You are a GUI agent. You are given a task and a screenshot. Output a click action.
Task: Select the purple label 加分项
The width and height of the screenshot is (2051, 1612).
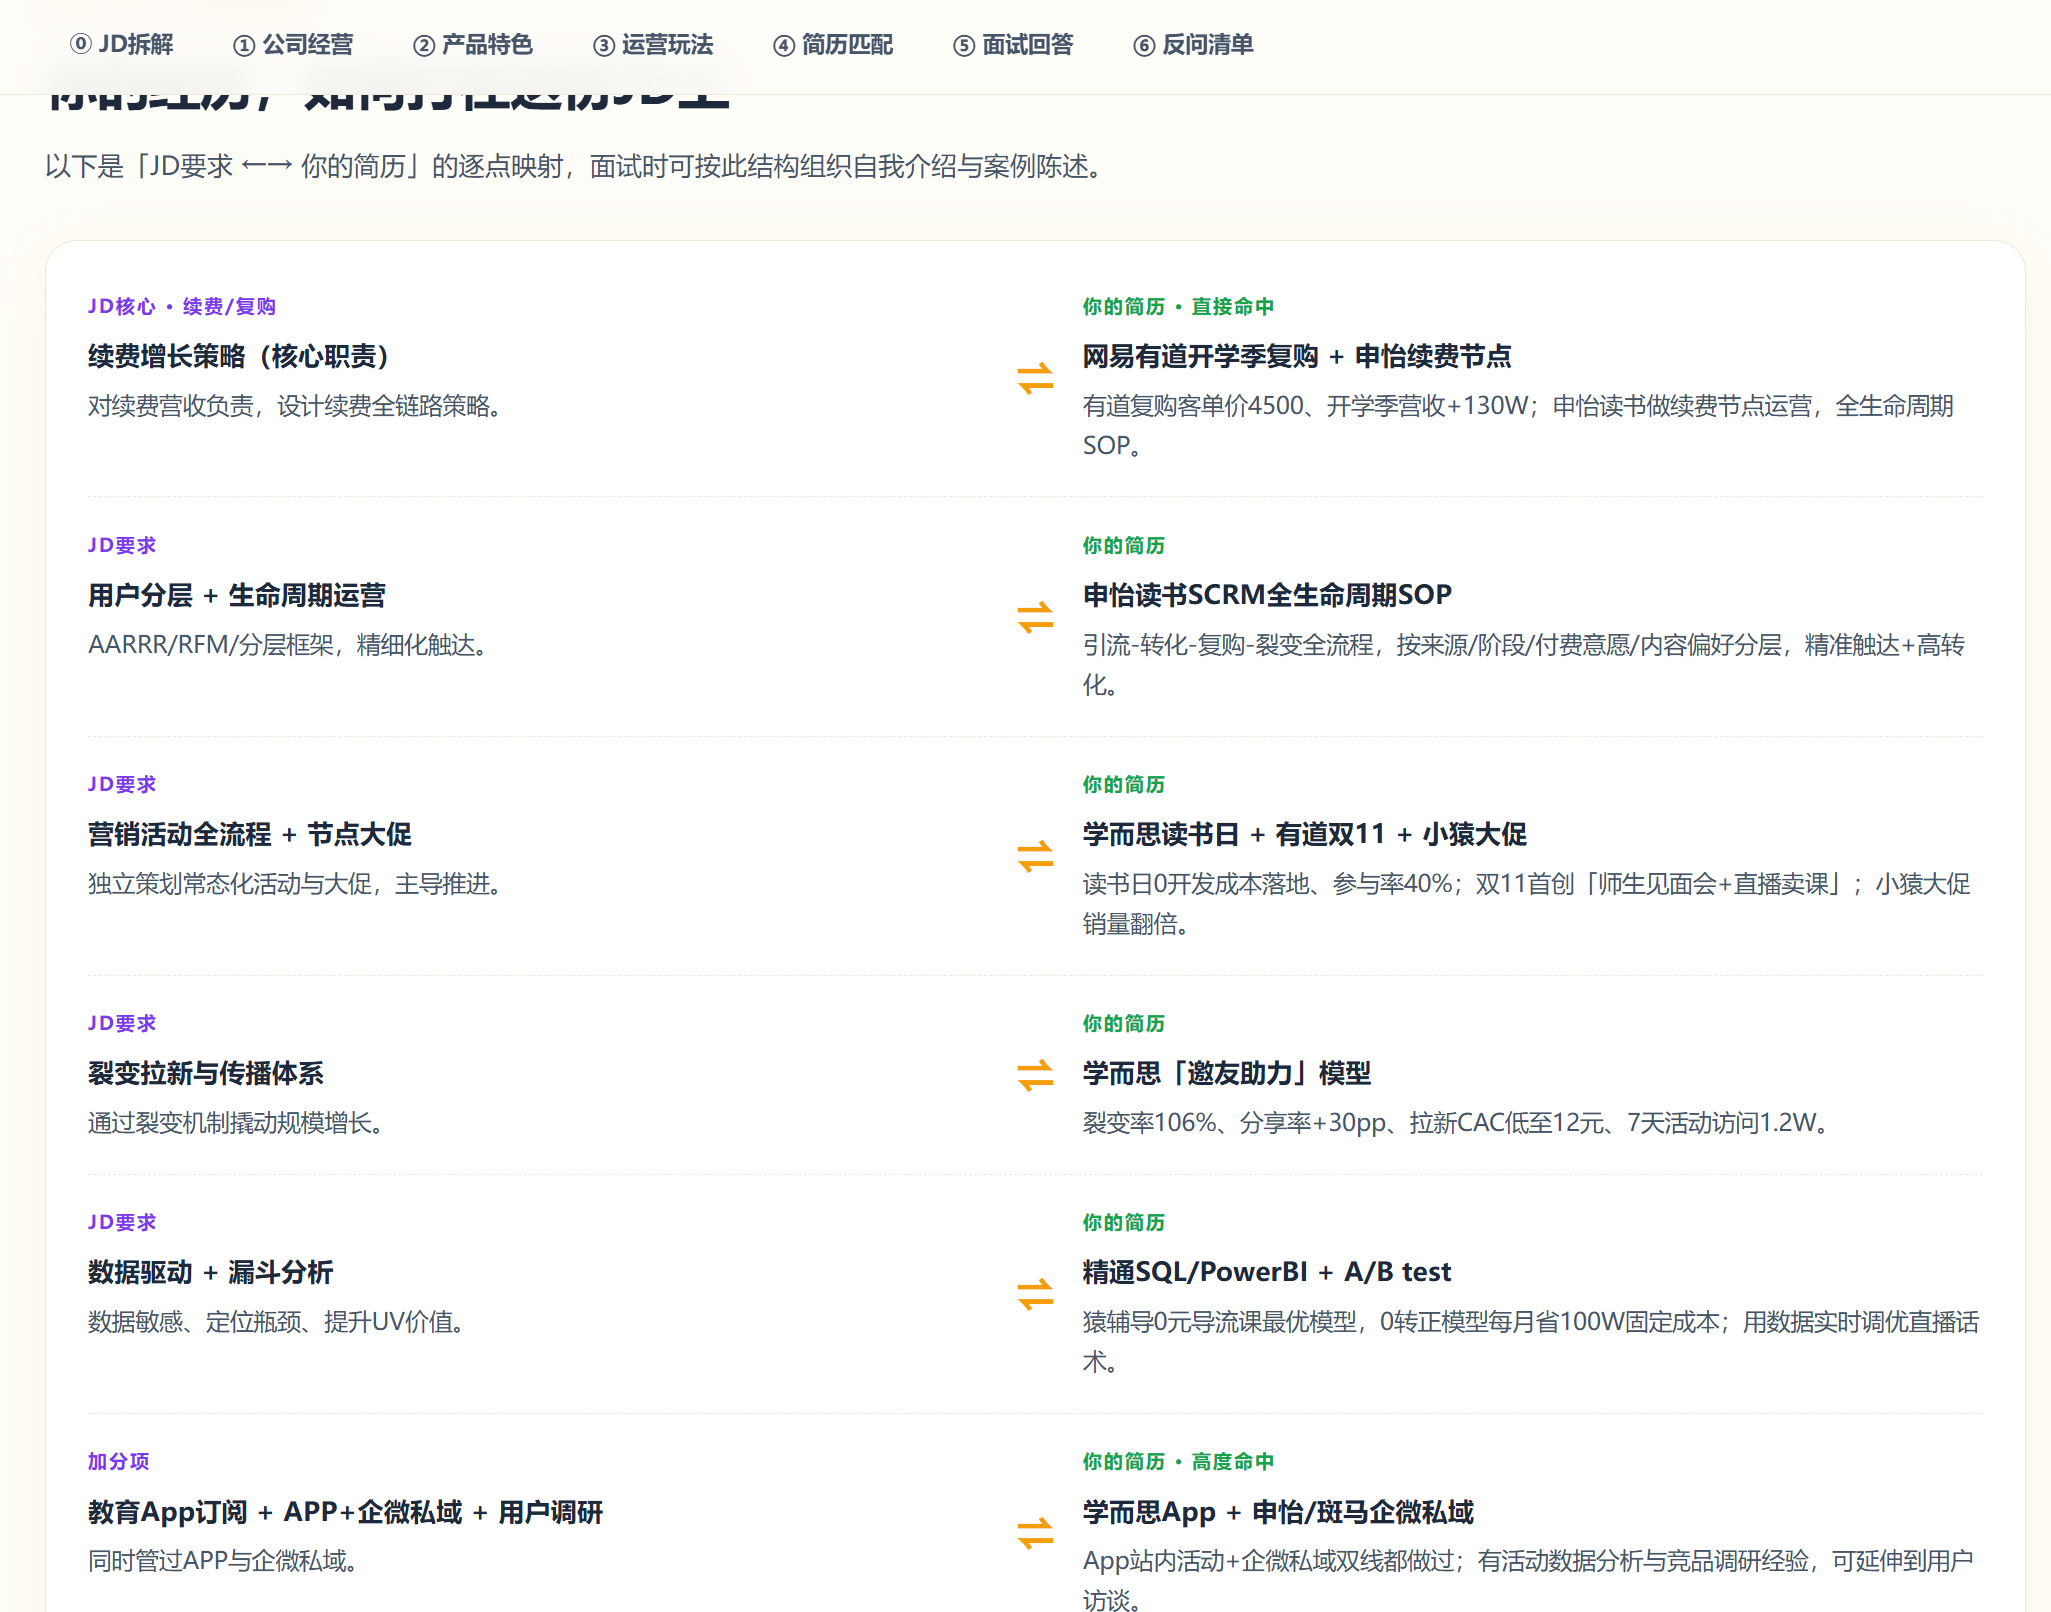[119, 1461]
